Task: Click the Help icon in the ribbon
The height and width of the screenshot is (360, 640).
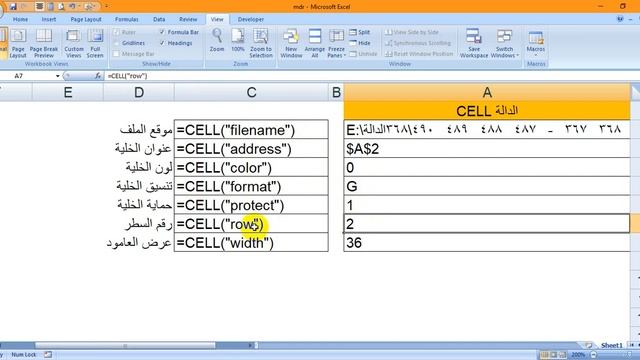Action: pyautogui.click(x=620, y=19)
